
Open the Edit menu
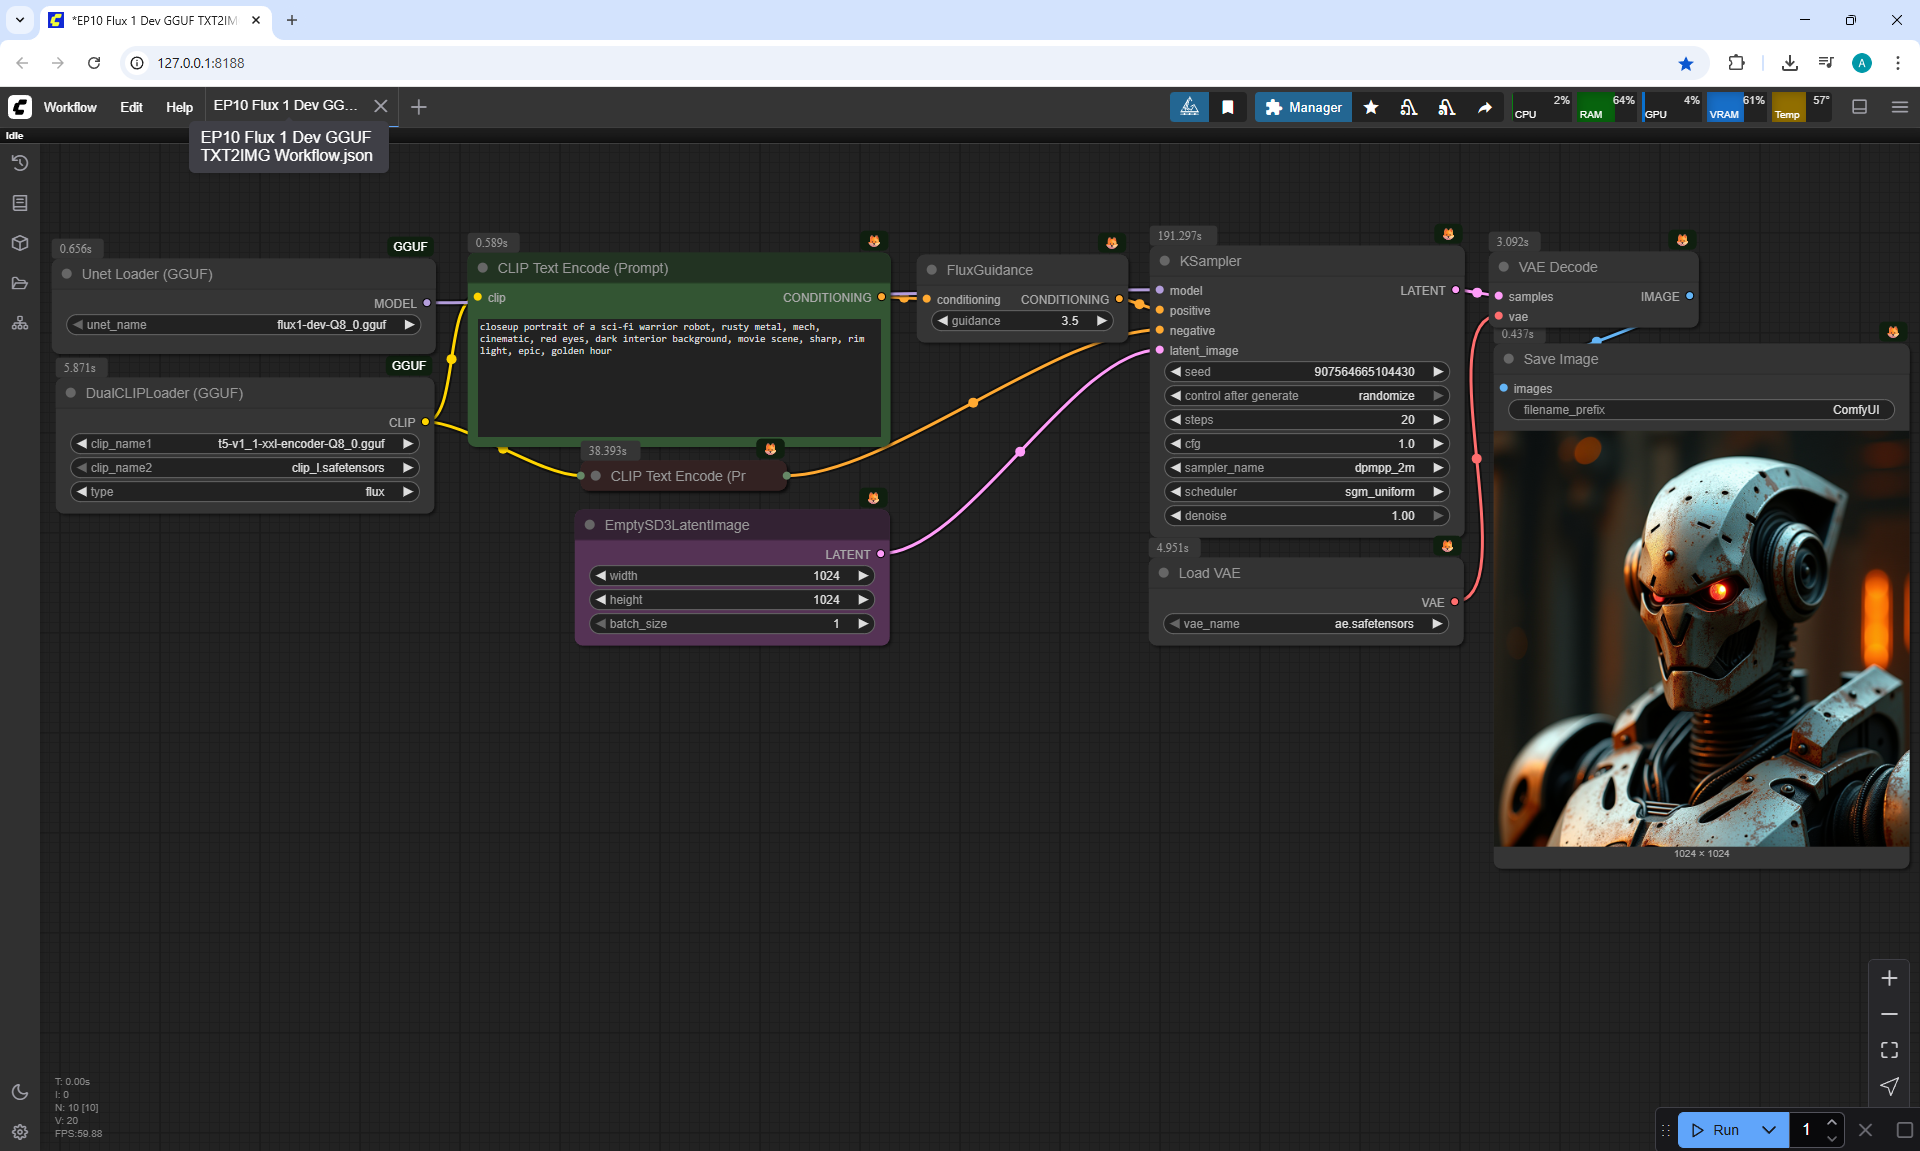click(131, 107)
